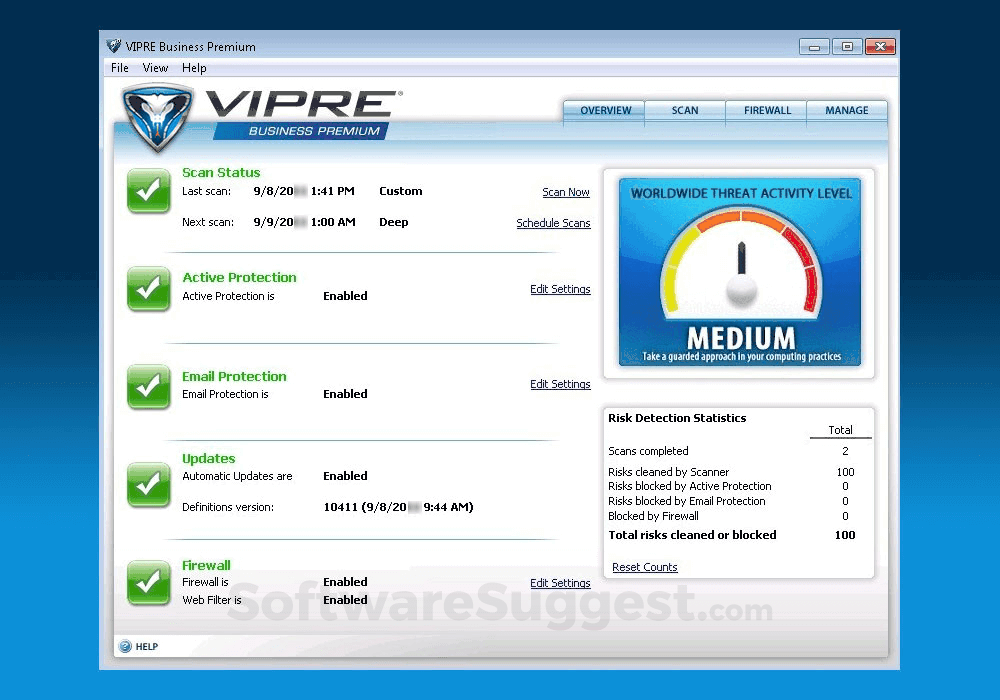Click the VIPRE icon in the title bar
The width and height of the screenshot is (1000, 700).
tap(113, 46)
